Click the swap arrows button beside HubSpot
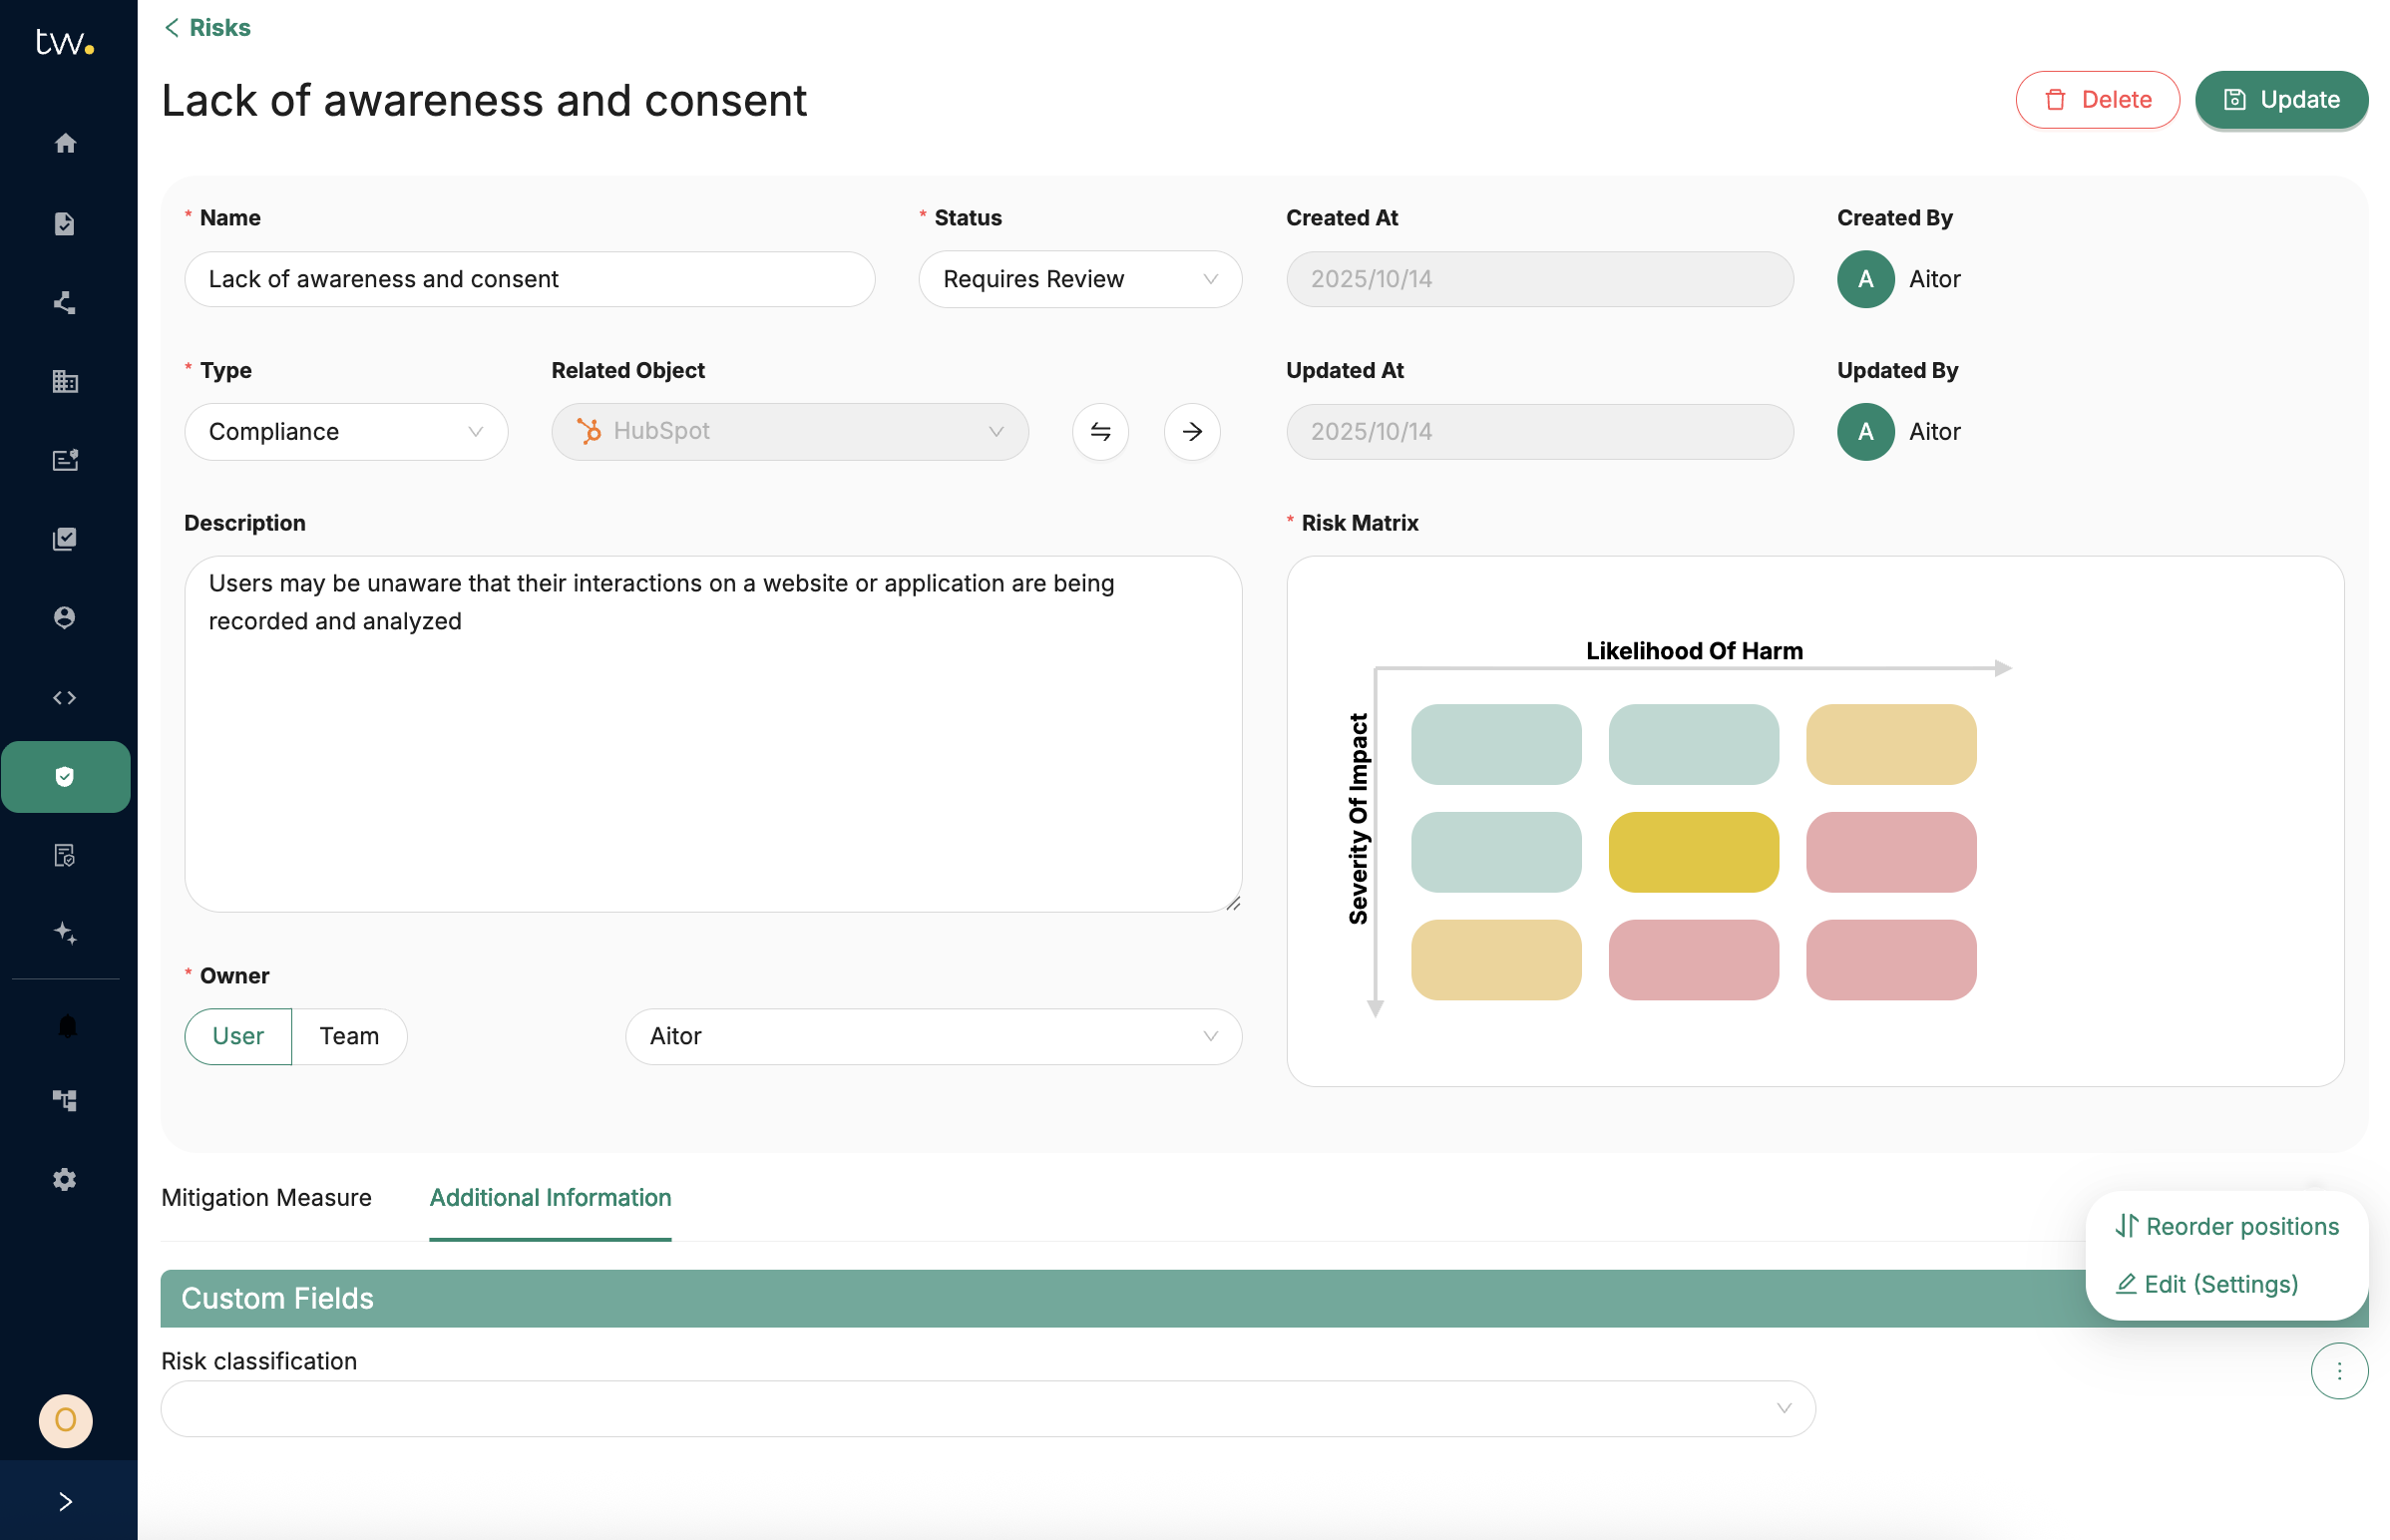The image size is (2390, 1540). pos(1100,432)
